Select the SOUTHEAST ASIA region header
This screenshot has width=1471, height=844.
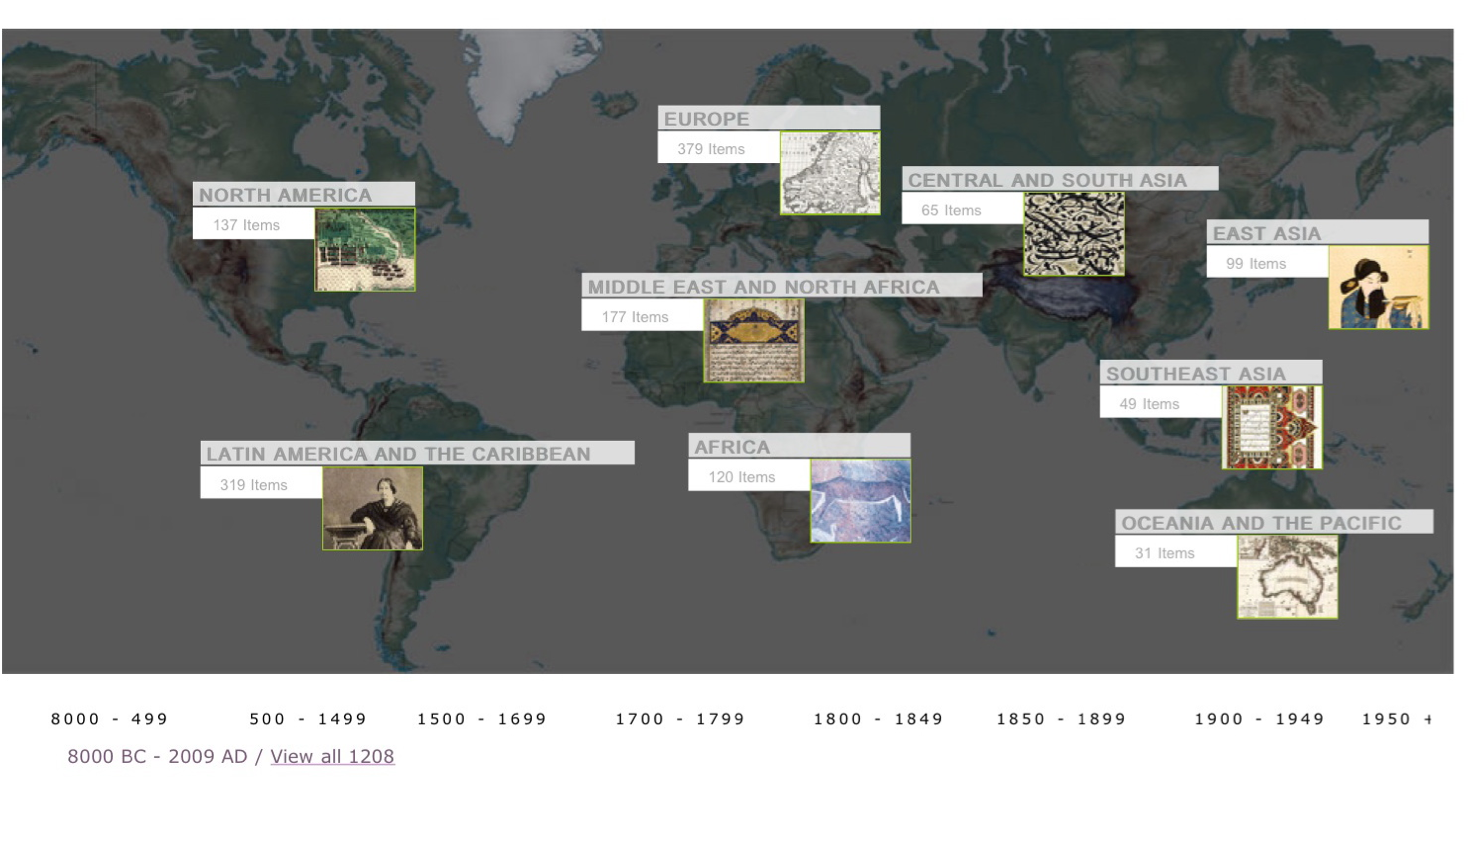pos(1211,372)
